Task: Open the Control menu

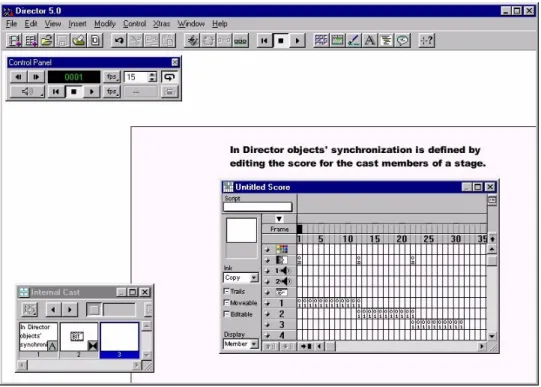Action: (x=135, y=24)
